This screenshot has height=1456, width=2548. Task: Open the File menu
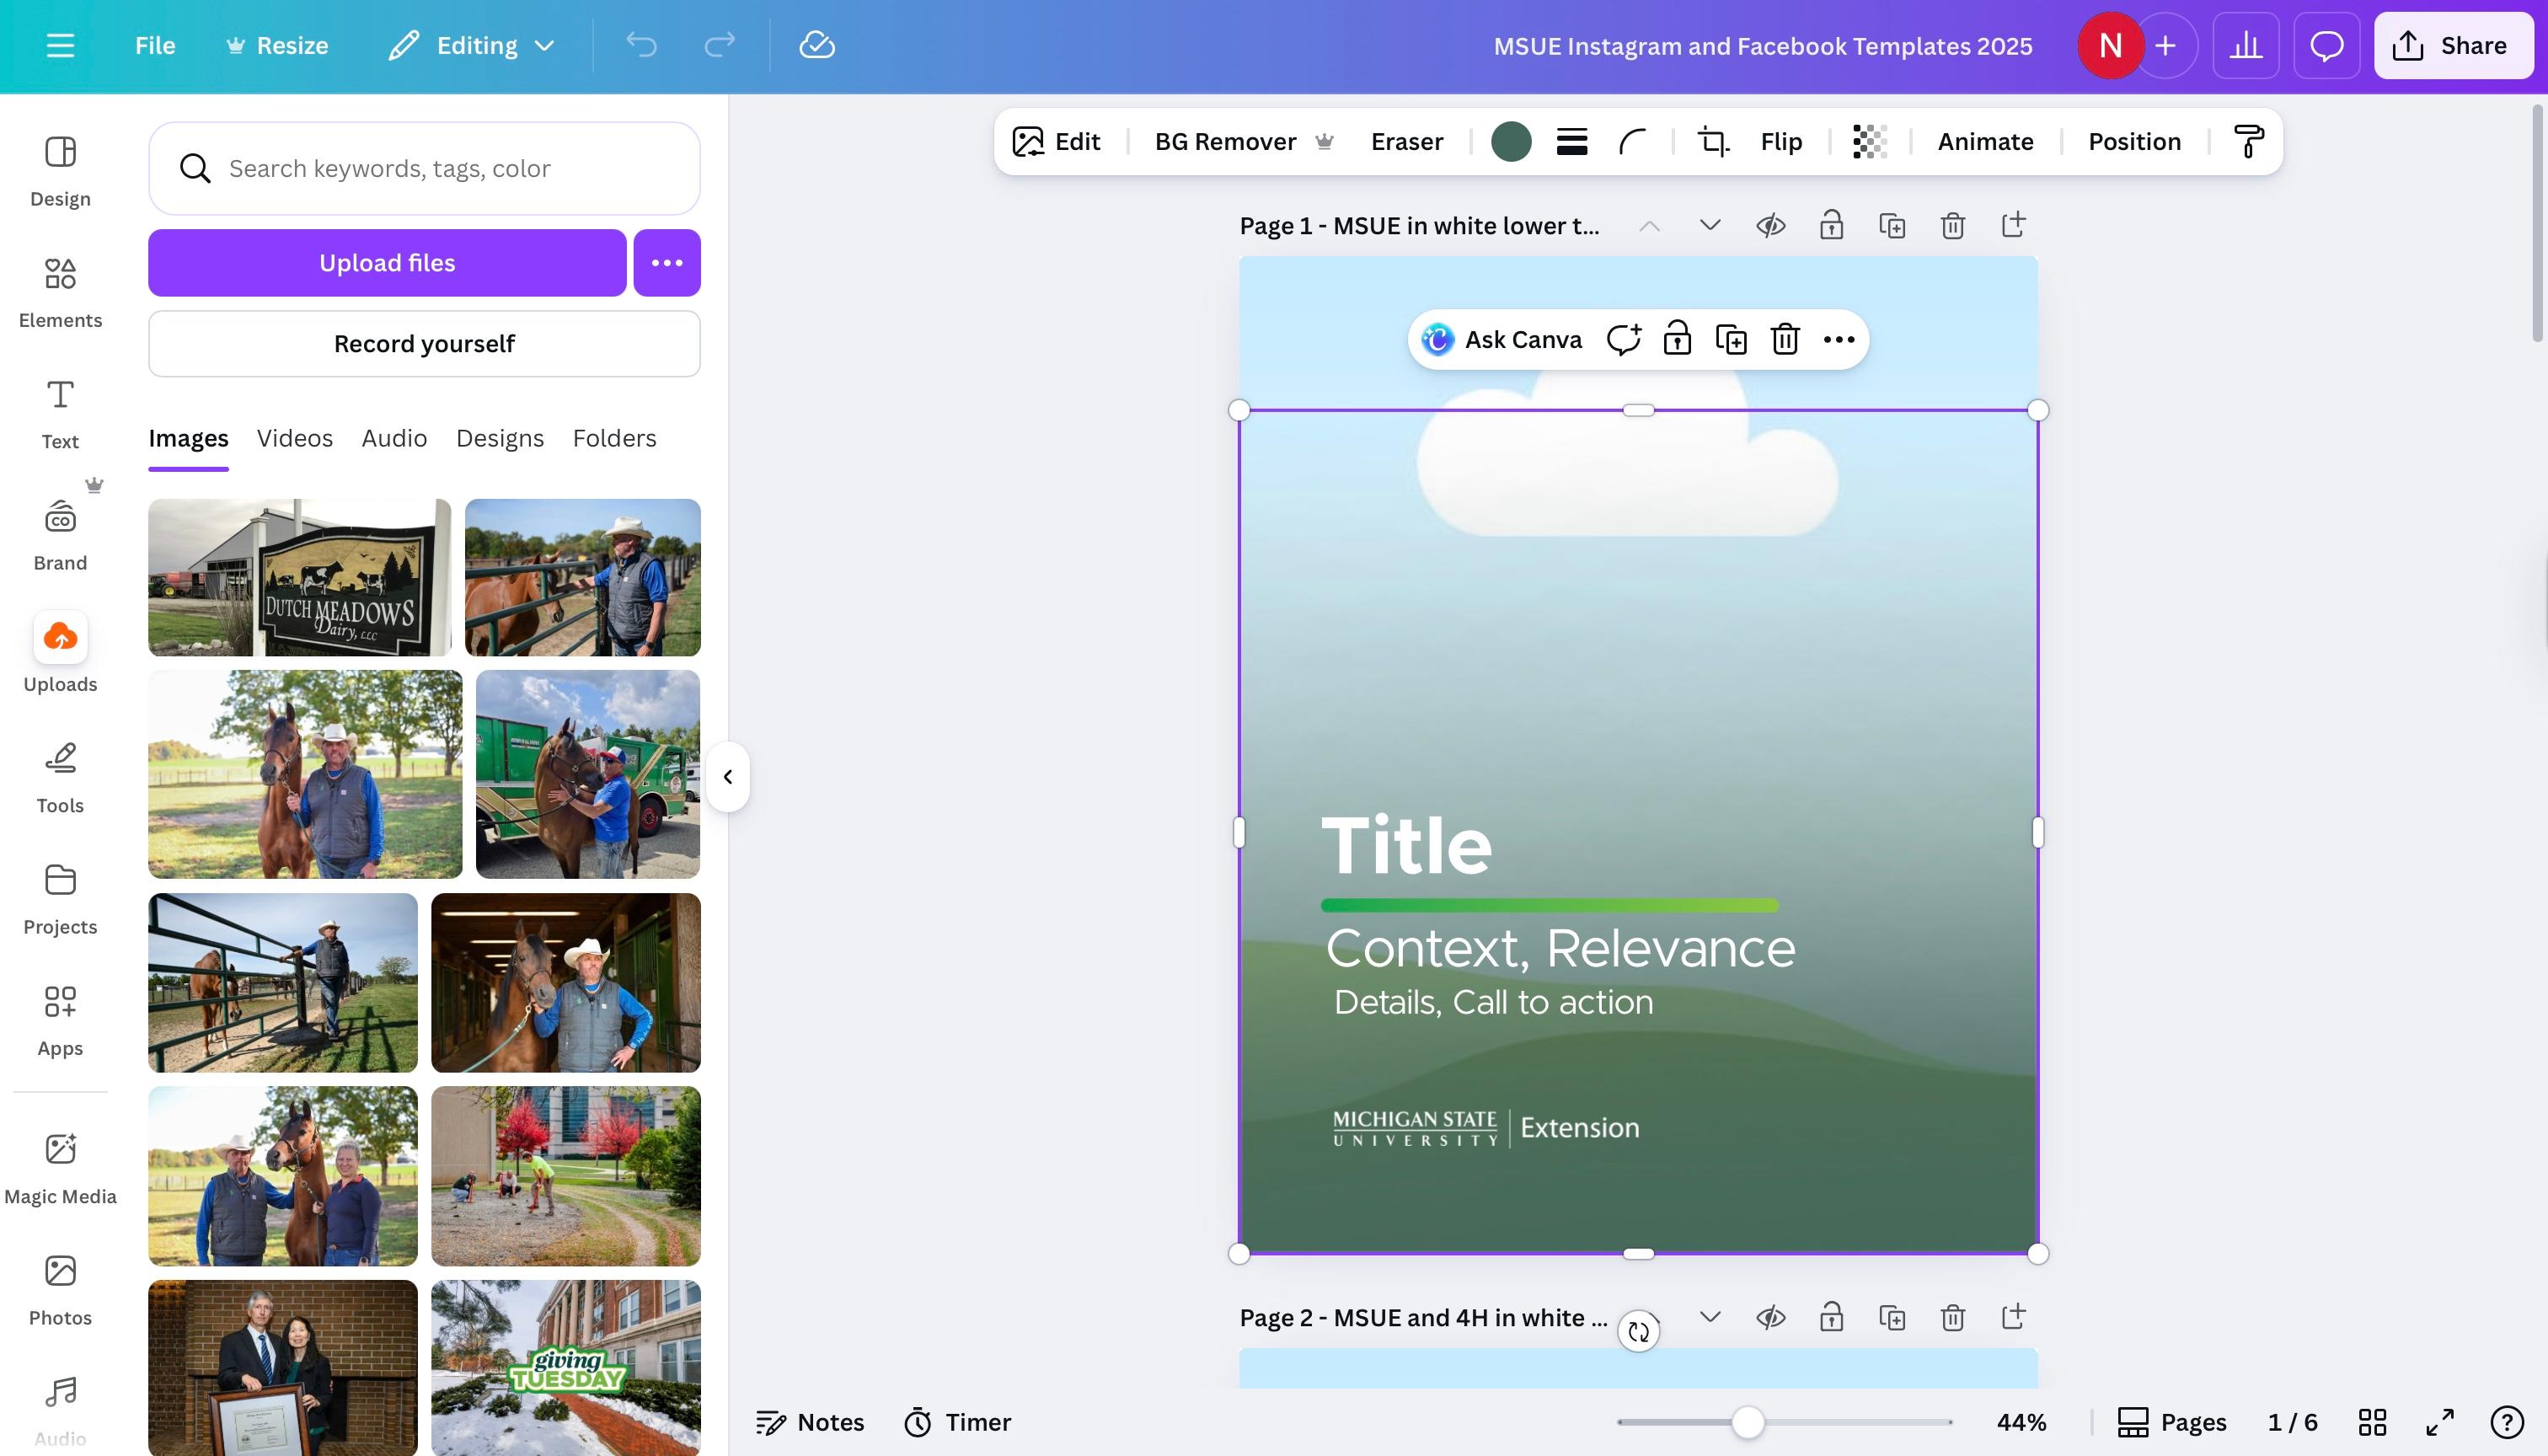(x=155, y=45)
